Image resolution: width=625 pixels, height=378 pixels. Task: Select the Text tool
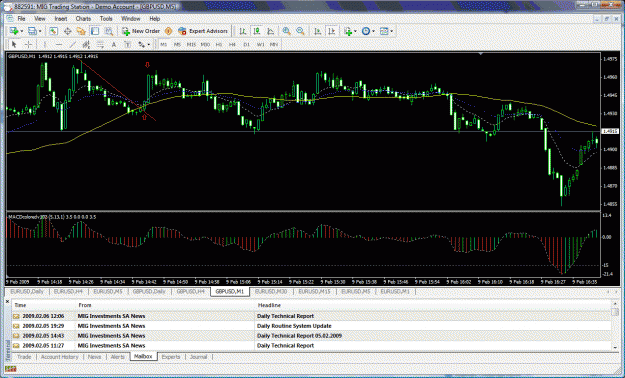pyautogui.click(x=114, y=45)
